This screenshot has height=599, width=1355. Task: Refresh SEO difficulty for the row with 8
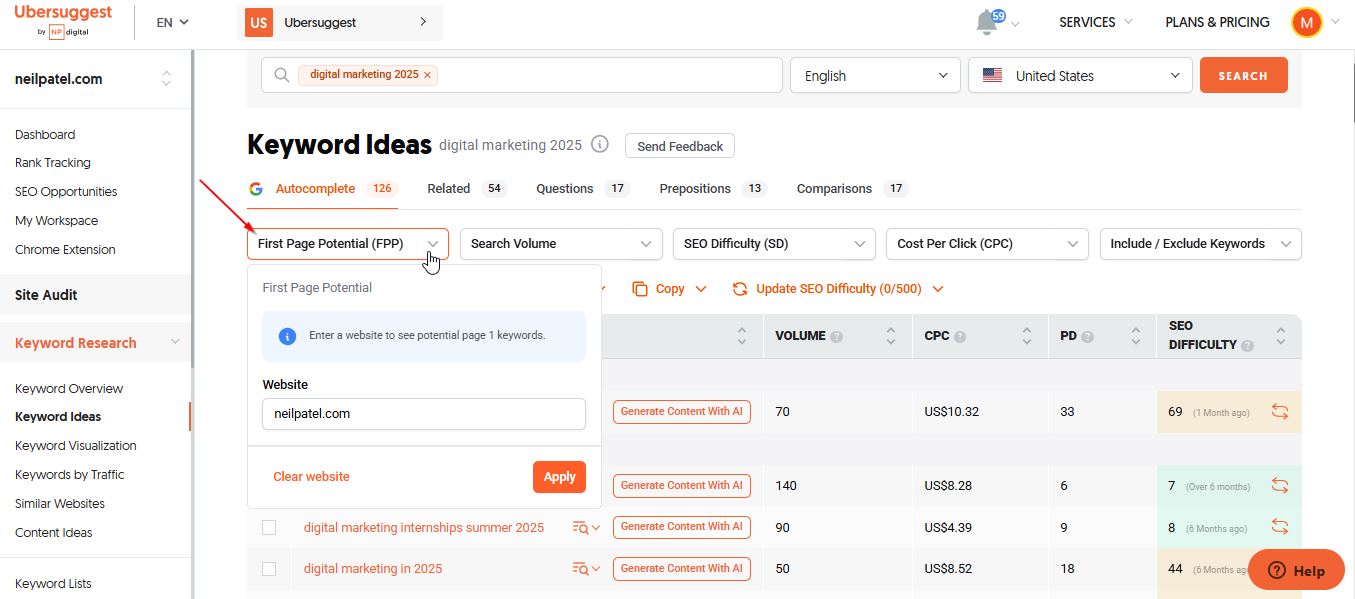click(x=1280, y=527)
